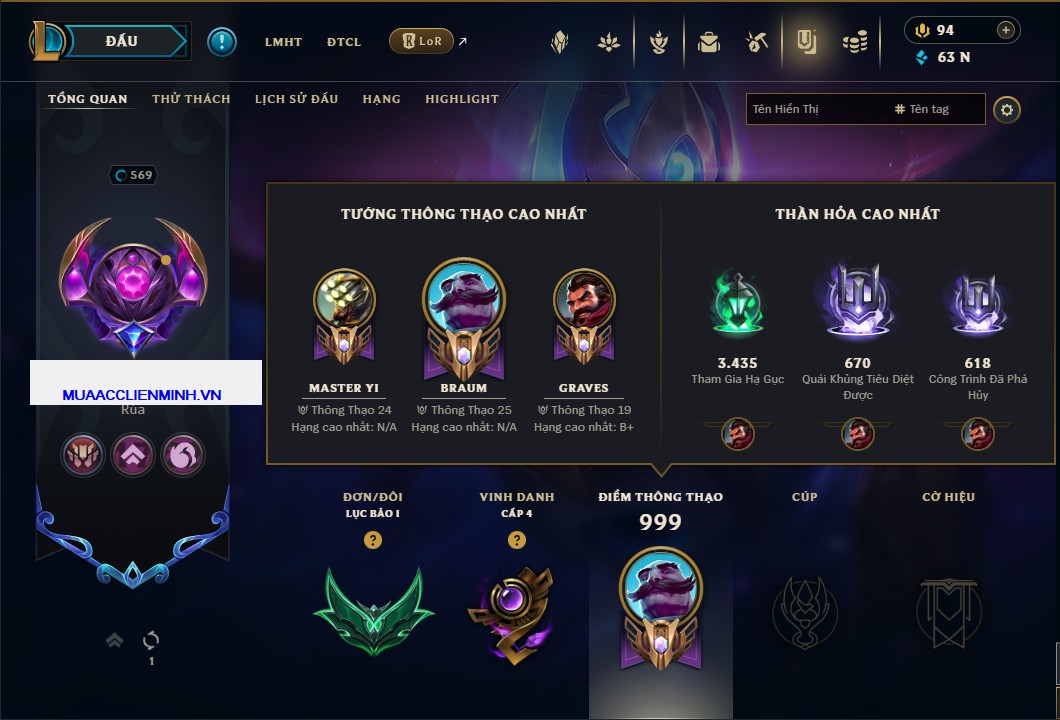Viewport: 1060px width, 720px height.
Task: Show help for VINH DANH question mark
Action: point(516,539)
